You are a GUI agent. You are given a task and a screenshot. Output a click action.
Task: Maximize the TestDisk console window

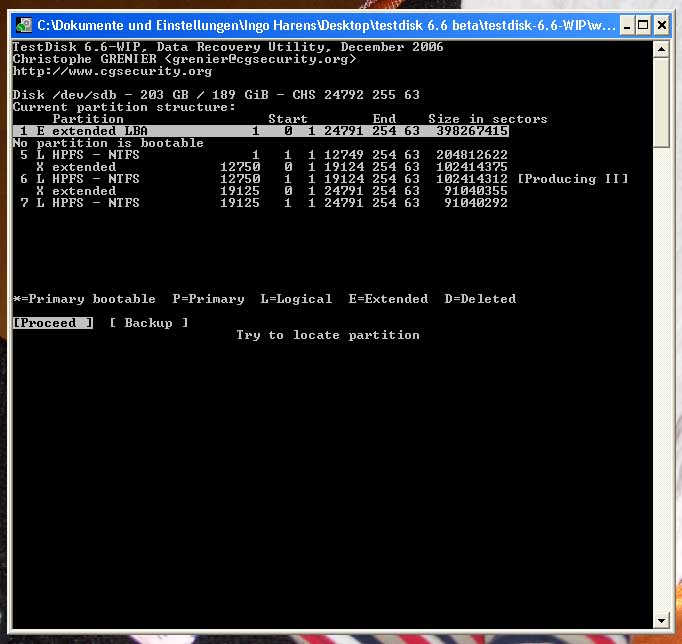coord(643,25)
